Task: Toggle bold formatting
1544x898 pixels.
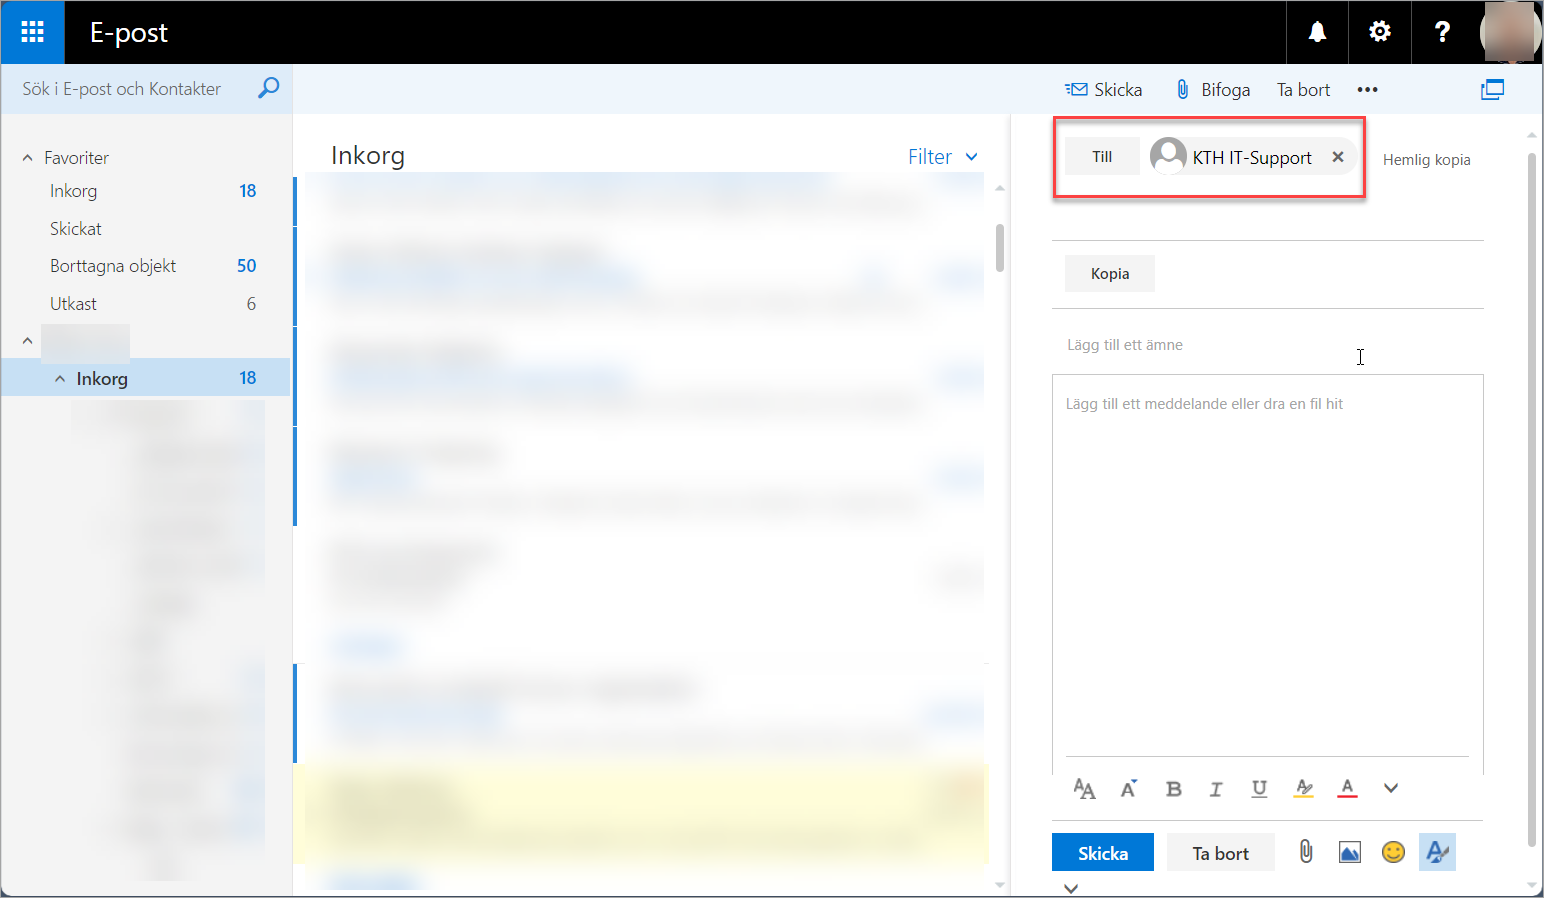Action: (x=1174, y=789)
